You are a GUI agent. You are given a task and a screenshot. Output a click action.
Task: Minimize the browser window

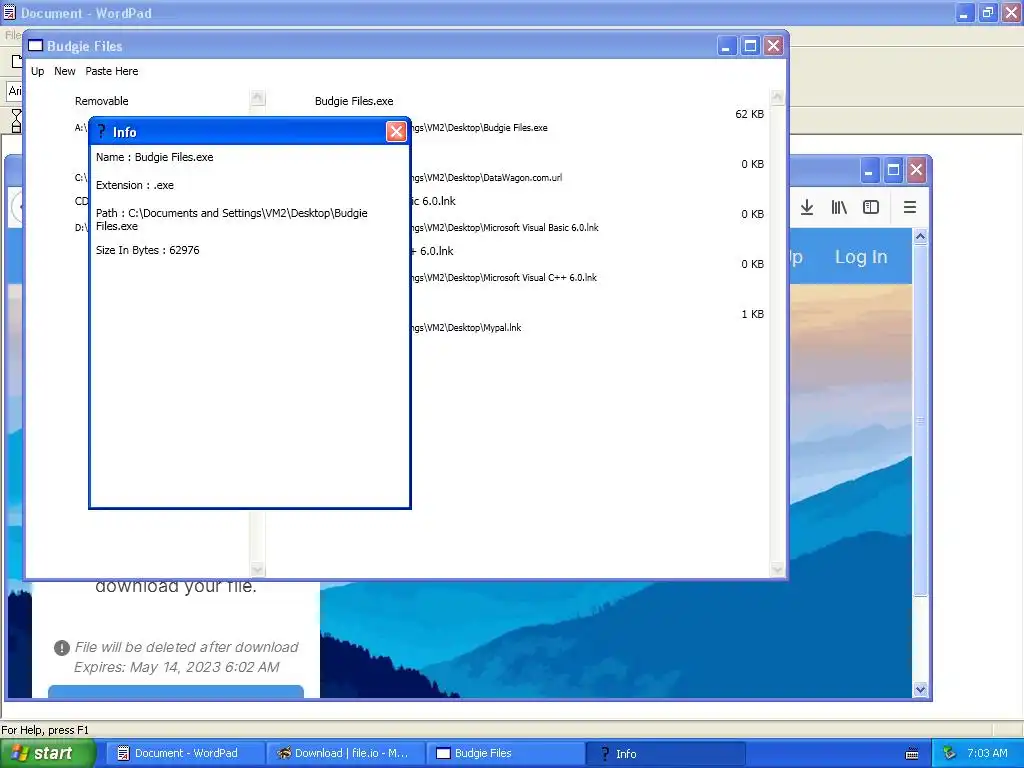pos(869,171)
